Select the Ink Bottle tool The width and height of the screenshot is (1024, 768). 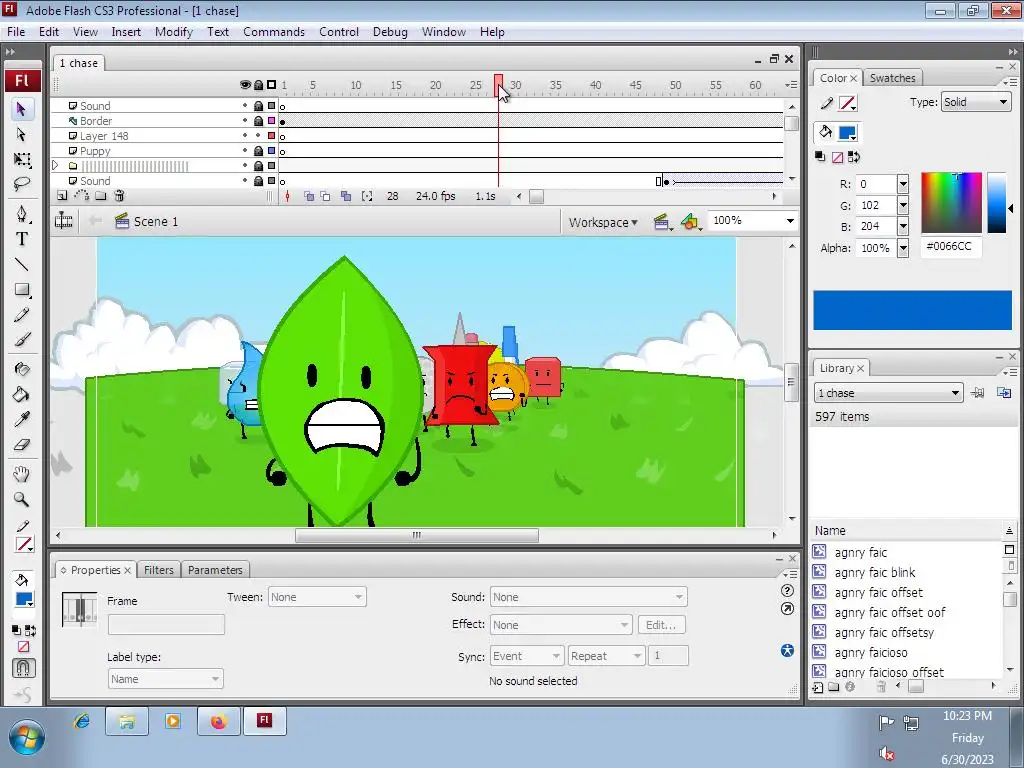[x=22, y=369]
